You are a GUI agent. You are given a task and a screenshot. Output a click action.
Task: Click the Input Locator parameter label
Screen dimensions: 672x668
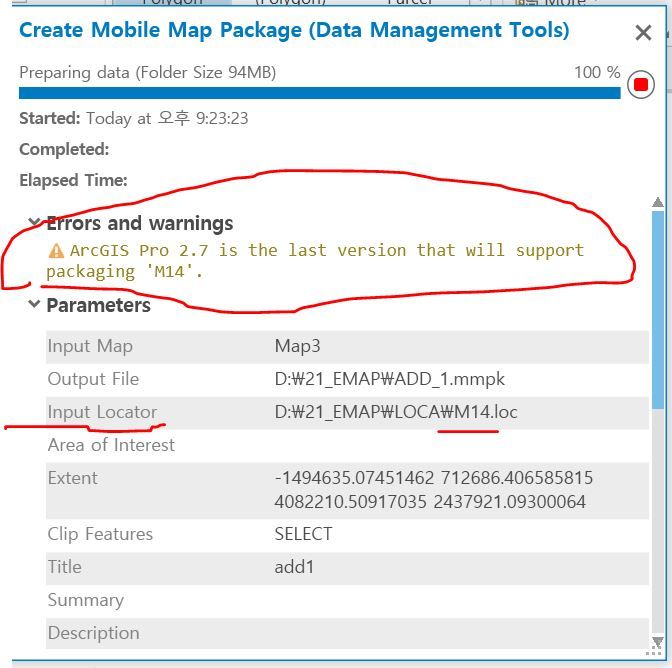102,412
